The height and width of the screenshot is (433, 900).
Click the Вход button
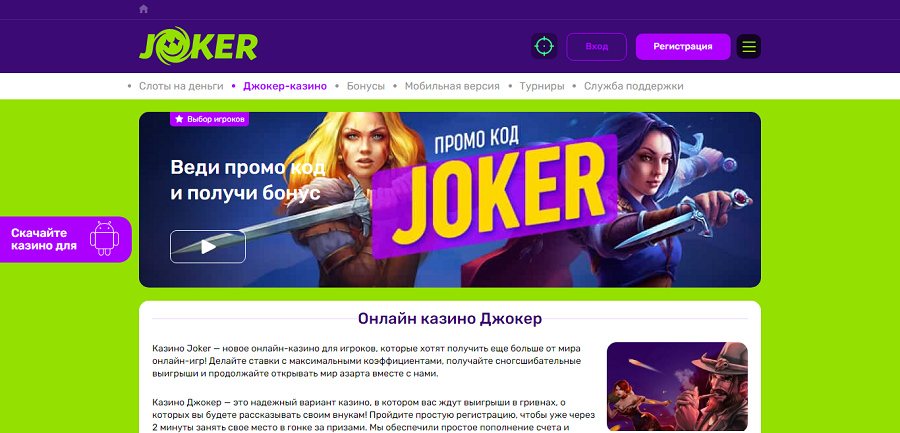[596, 47]
